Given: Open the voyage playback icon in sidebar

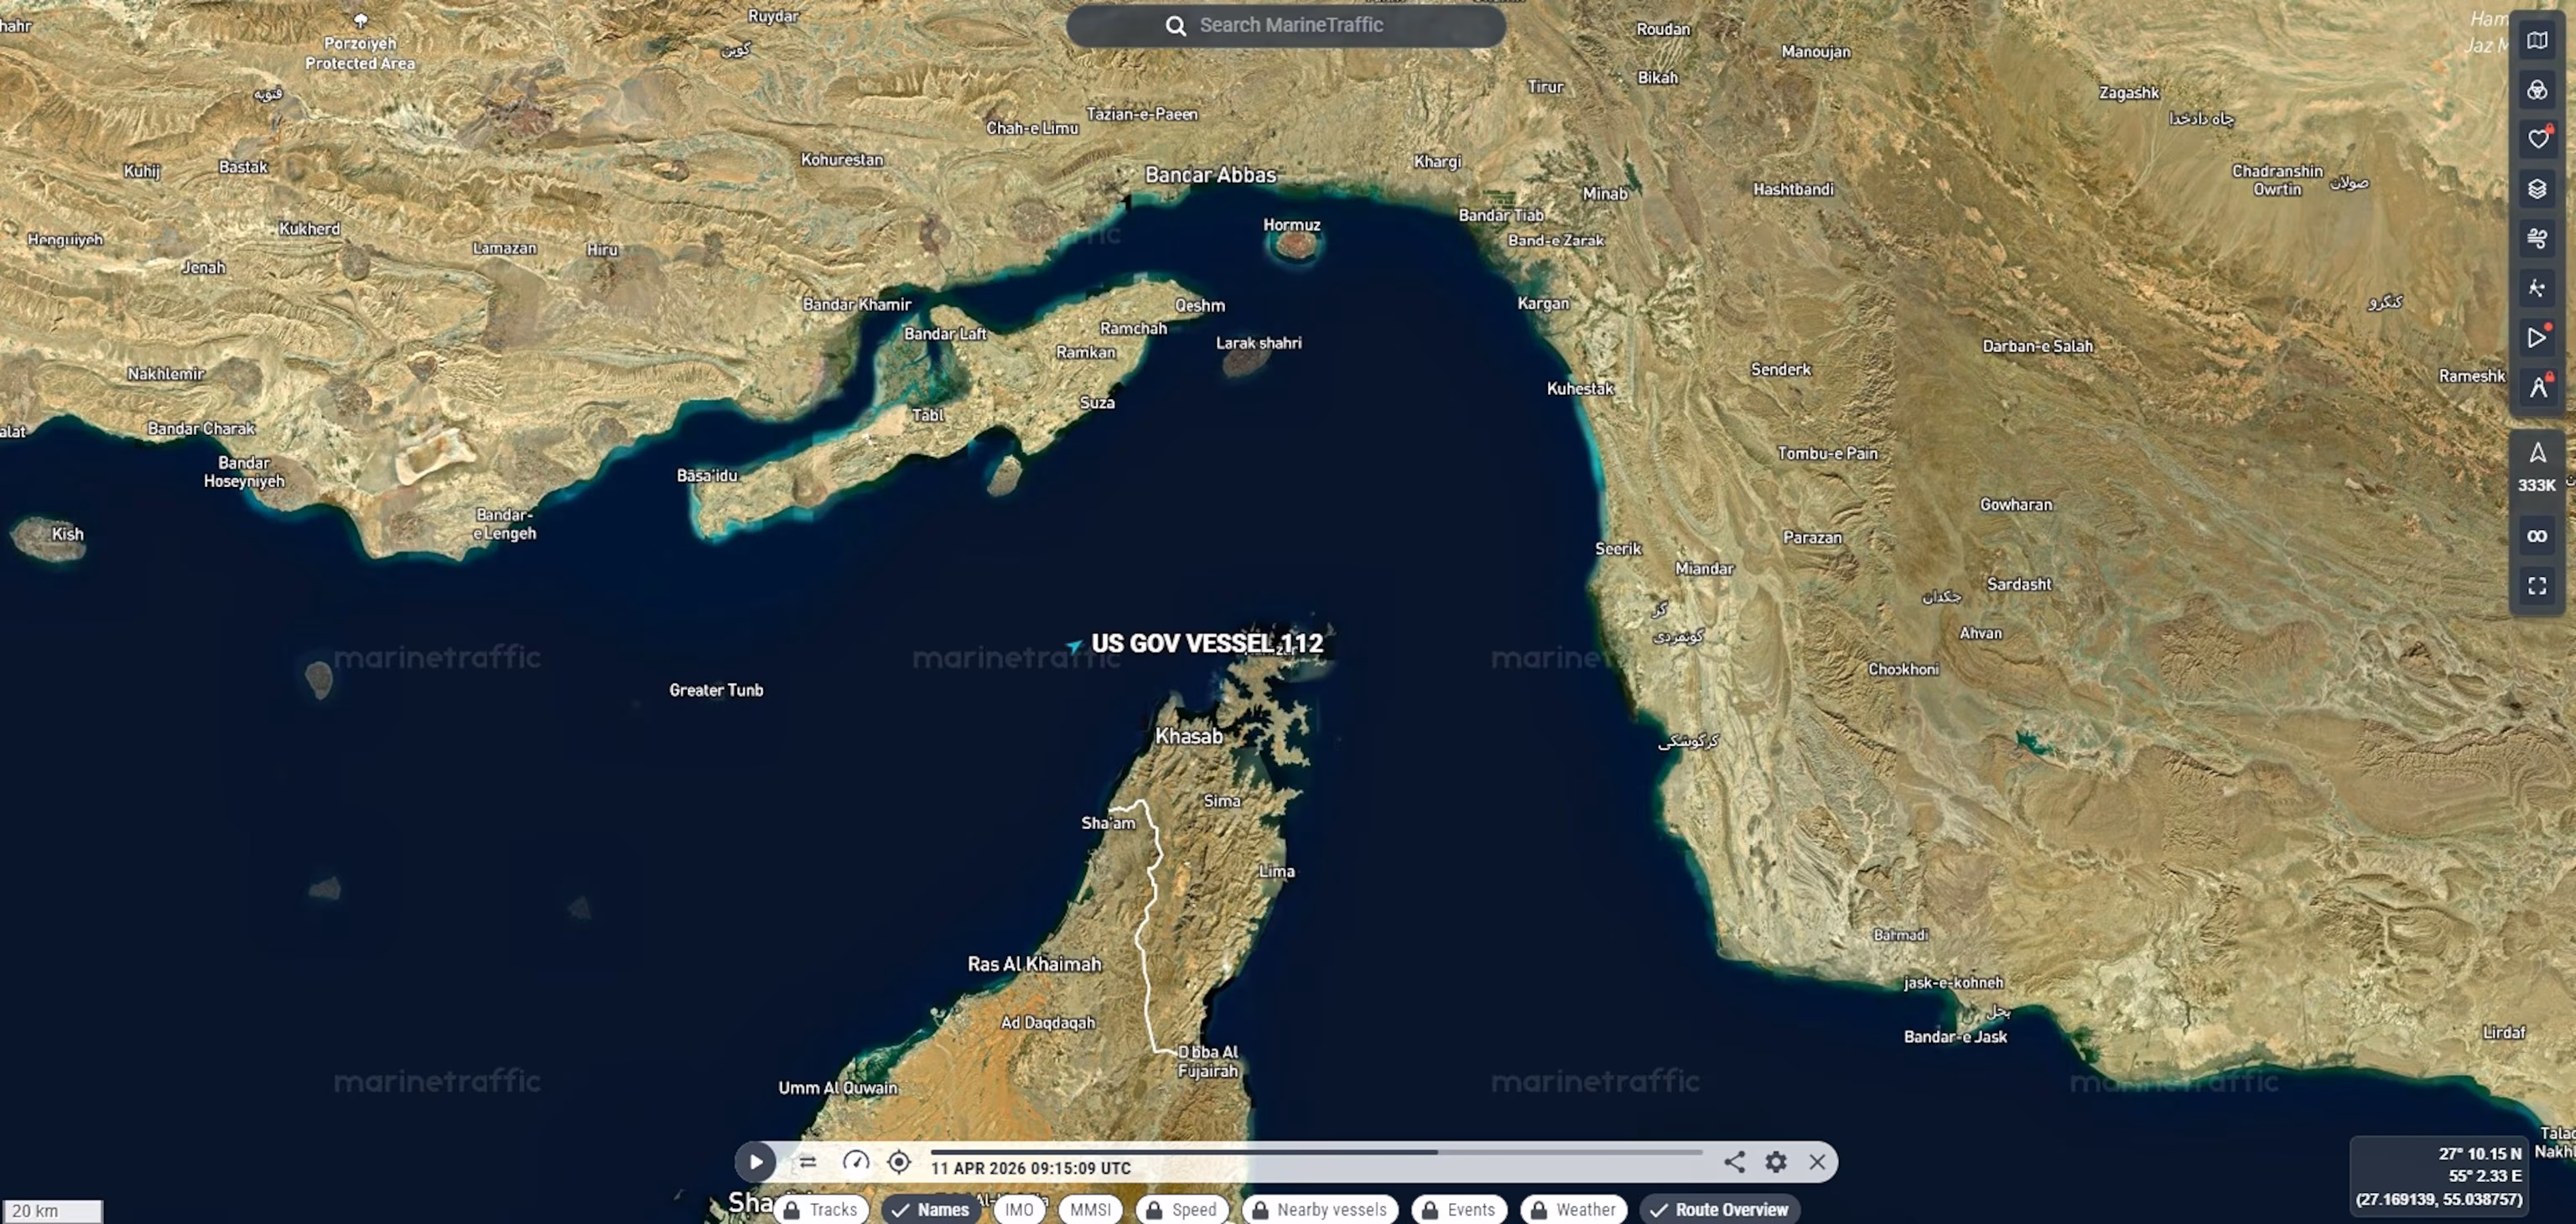Looking at the screenshot, I should (2537, 337).
